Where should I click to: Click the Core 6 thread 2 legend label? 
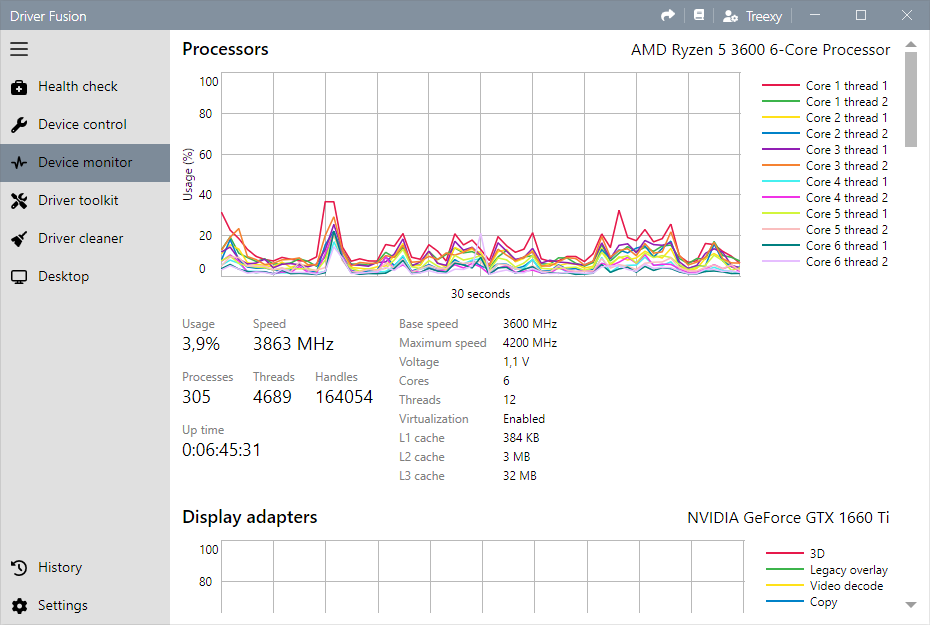[x=846, y=262]
